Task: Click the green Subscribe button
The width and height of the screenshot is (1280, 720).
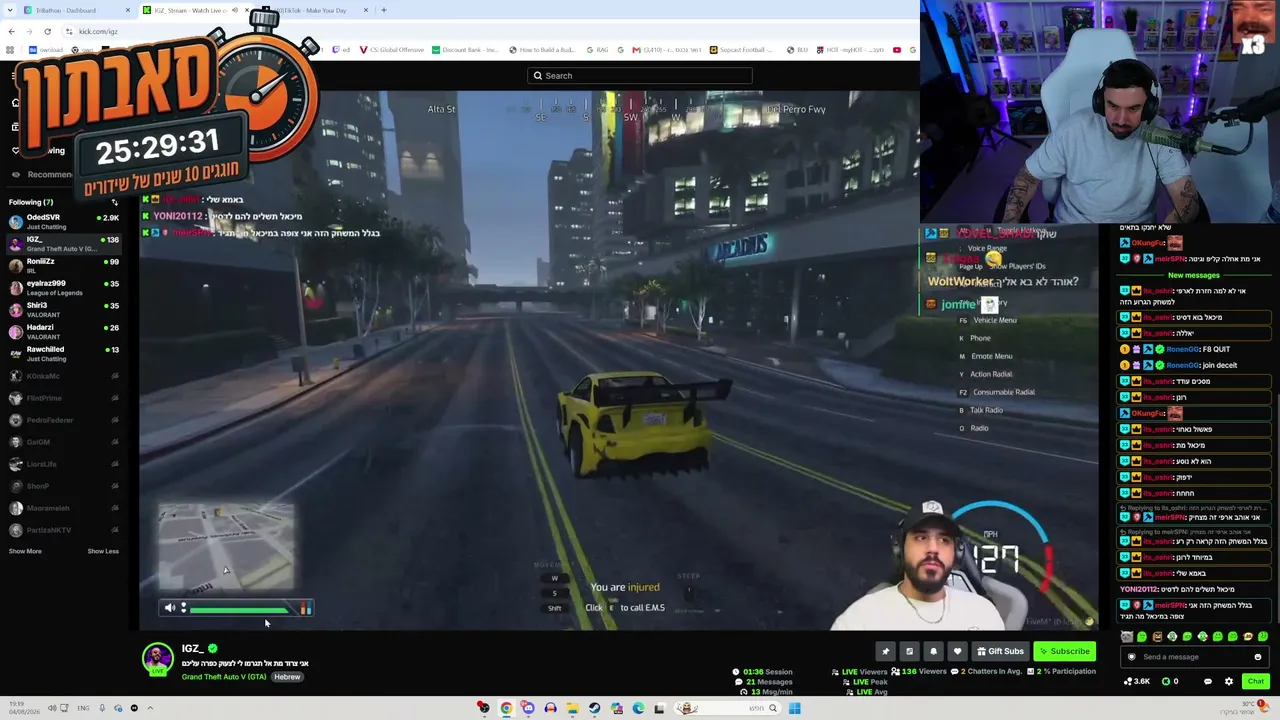Action: 1064,651
